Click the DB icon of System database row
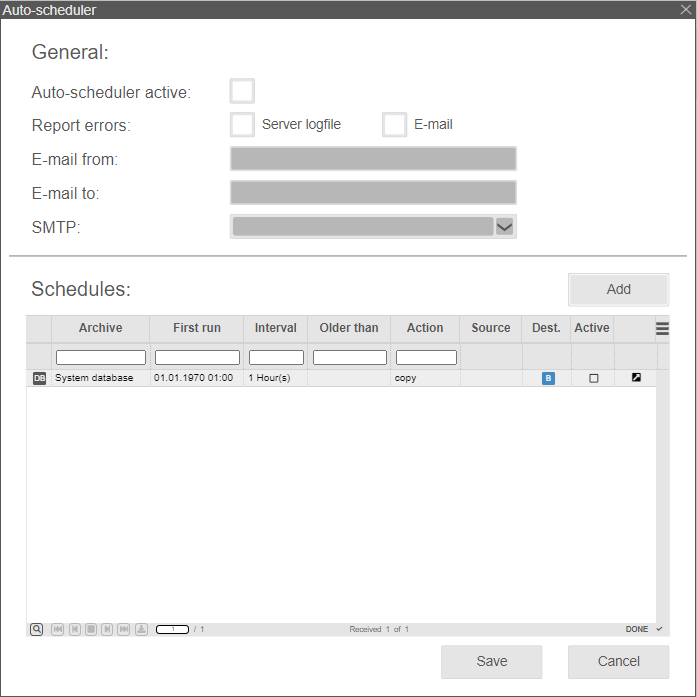 [x=39, y=378]
